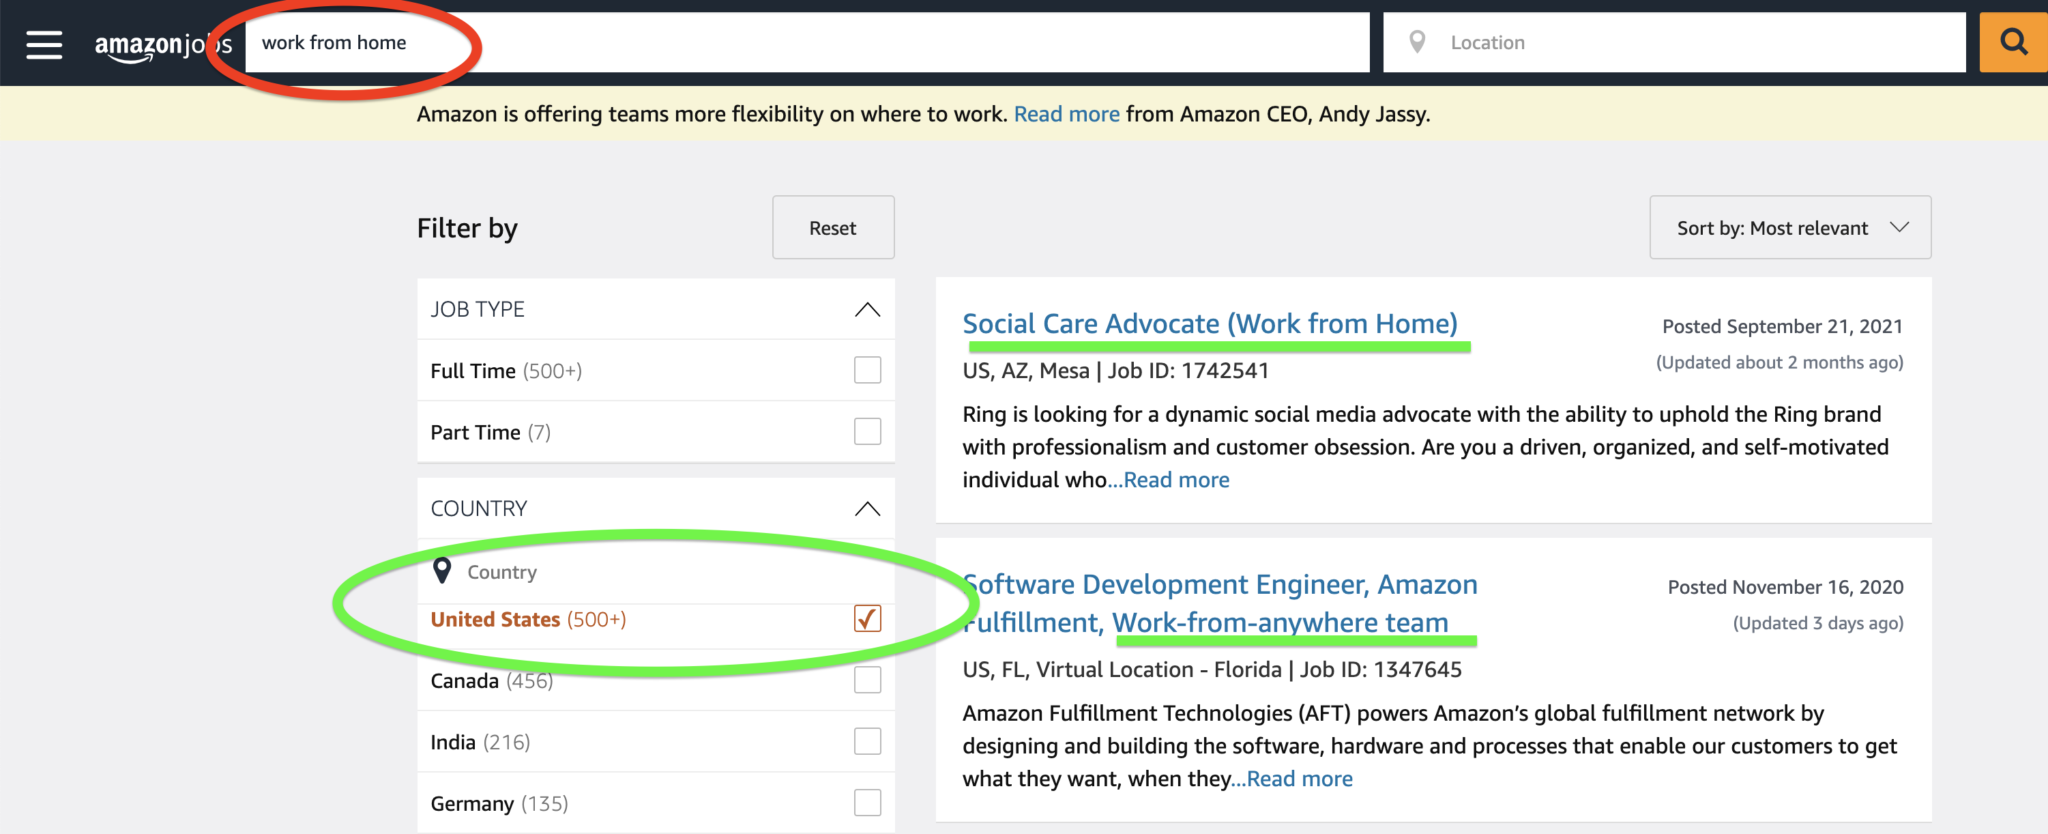This screenshot has width=2048, height=834.
Task: Click the Amazon Jobs logo
Action: tap(164, 46)
